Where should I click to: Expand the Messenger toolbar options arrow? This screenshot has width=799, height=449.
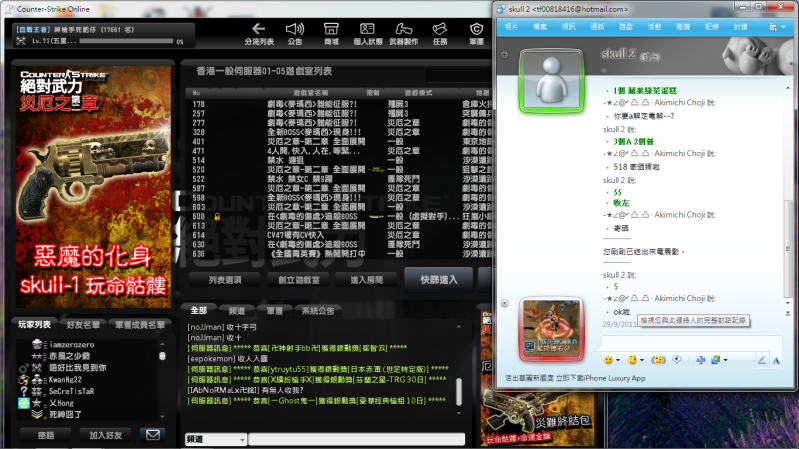[x=783, y=28]
